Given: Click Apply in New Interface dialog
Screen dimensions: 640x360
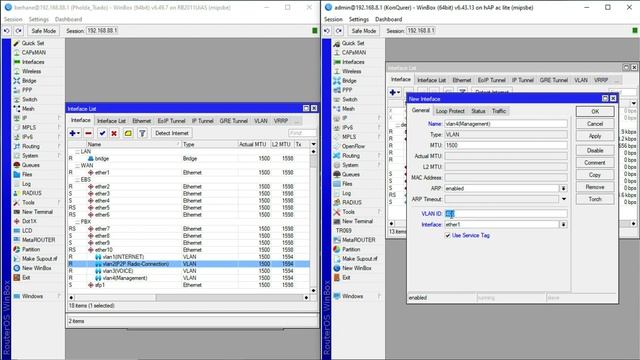Looking at the screenshot, I should (x=595, y=136).
